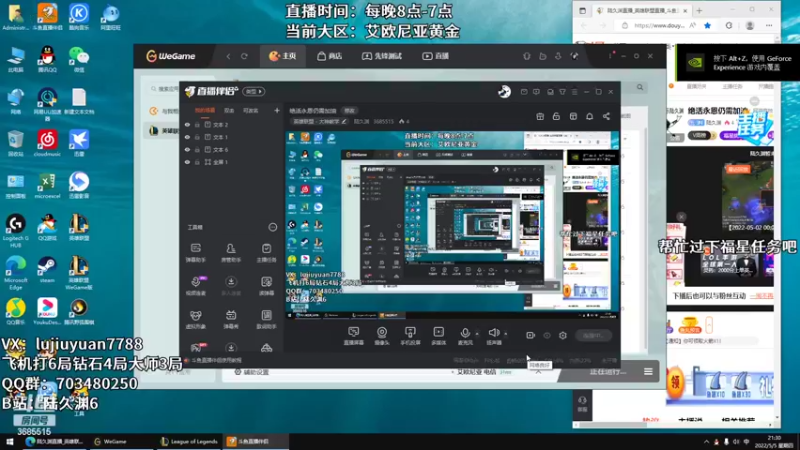Toggle the lock on the 文本 6 layer

coord(197,149)
